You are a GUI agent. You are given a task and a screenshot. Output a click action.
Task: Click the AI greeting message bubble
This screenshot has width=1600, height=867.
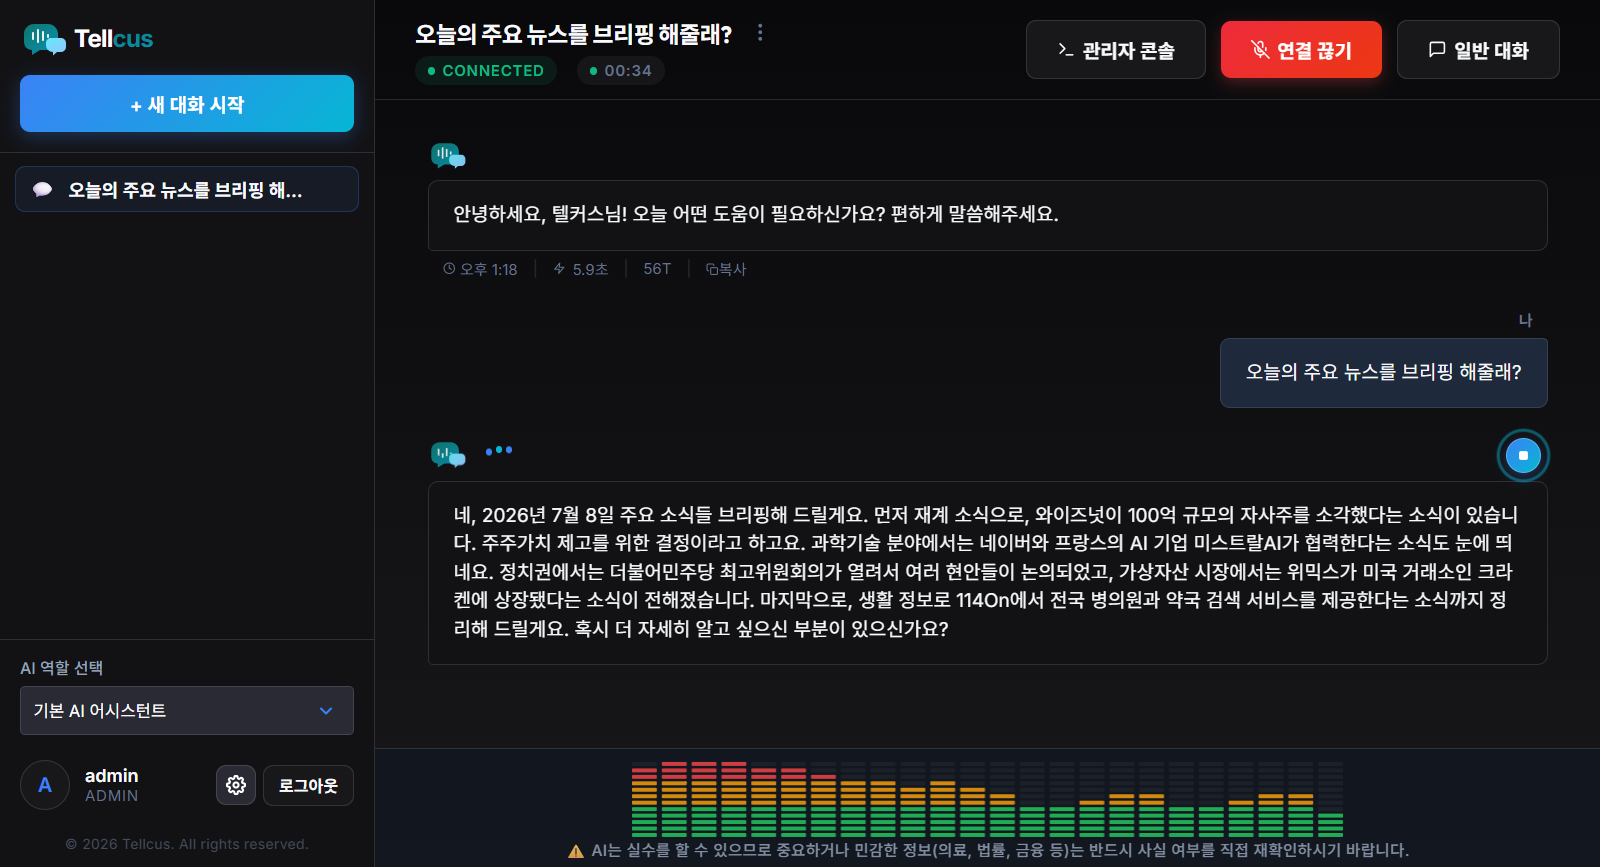pos(987,215)
